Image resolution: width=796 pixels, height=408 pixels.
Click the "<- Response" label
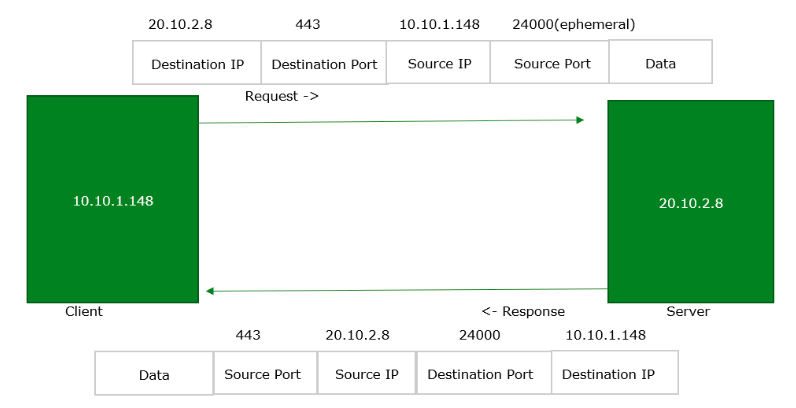[x=523, y=311]
